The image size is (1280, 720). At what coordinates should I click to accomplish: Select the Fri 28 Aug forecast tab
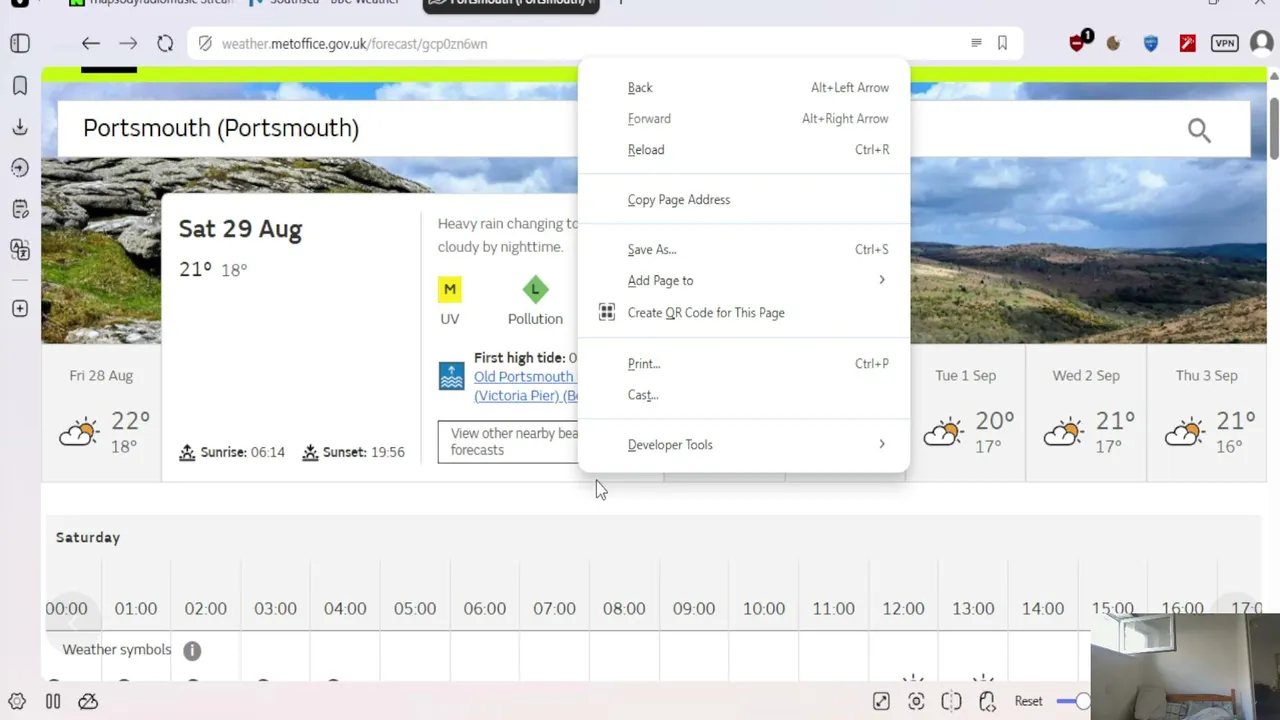click(x=101, y=413)
